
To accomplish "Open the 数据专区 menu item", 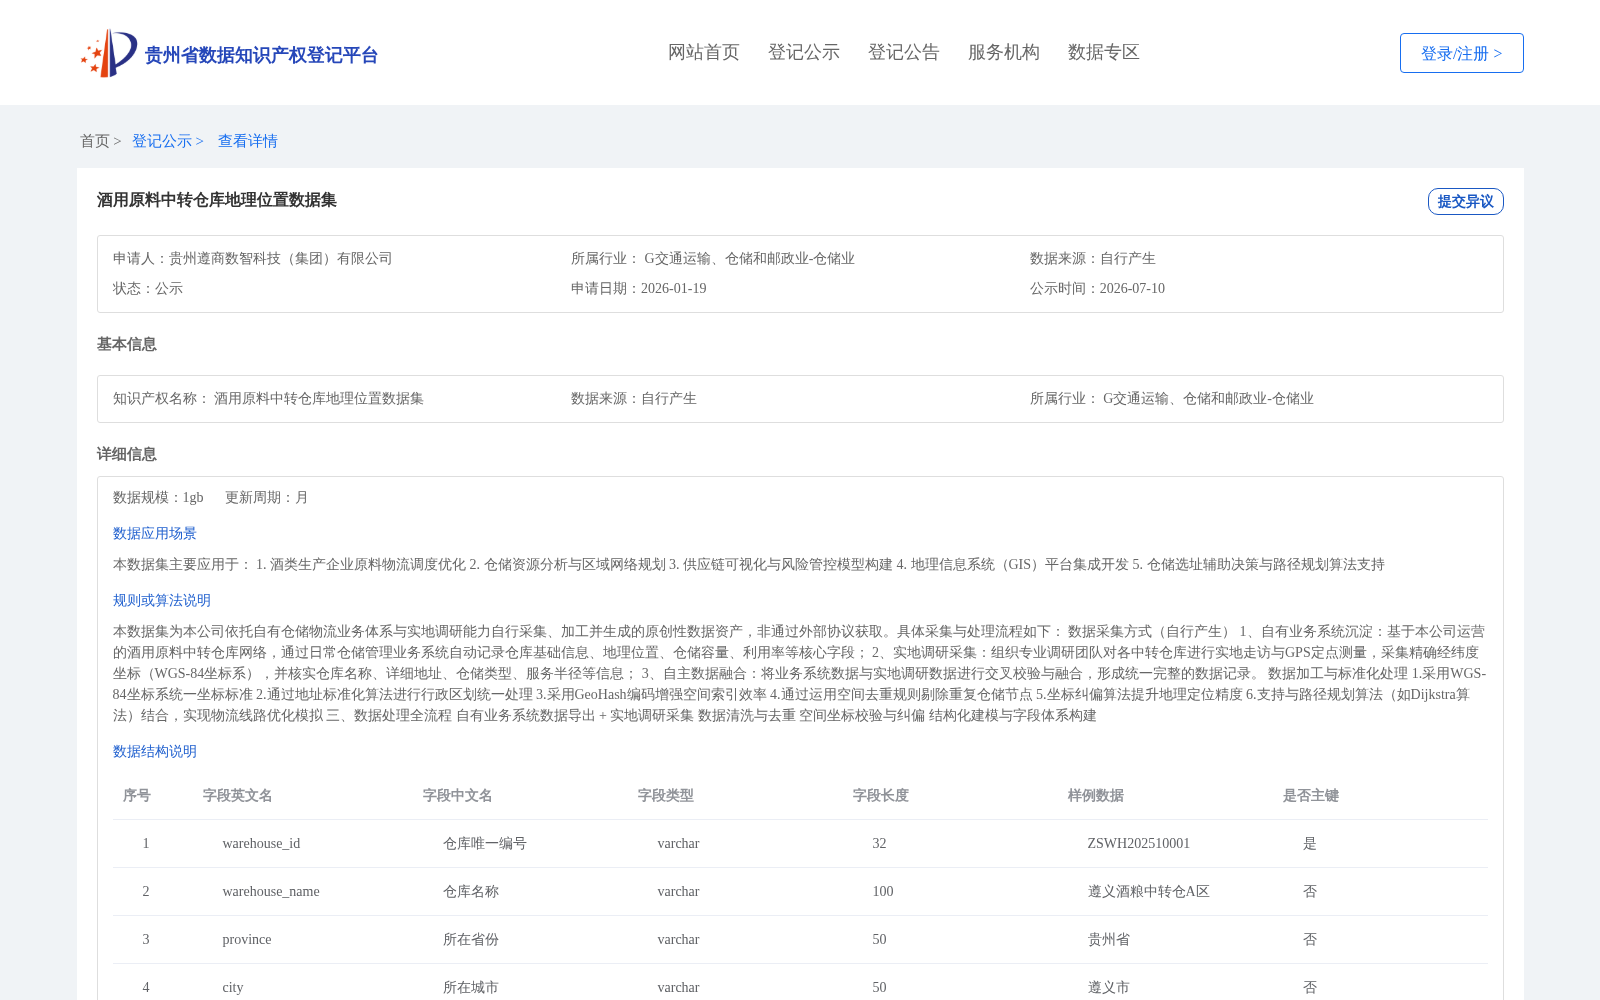I will 1104,52.
